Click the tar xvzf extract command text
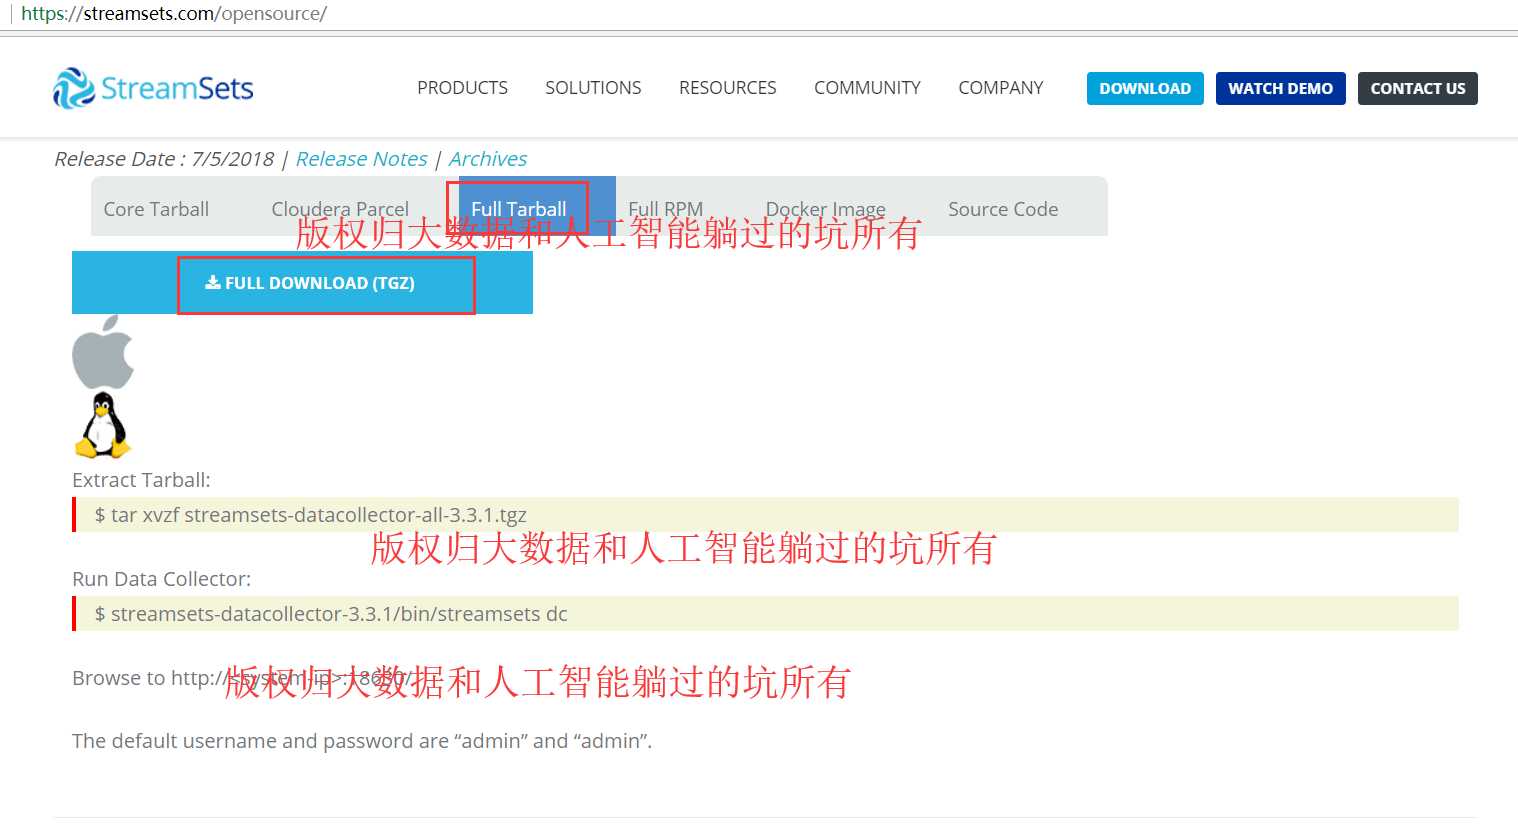This screenshot has width=1518, height=825. click(x=310, y=515)
